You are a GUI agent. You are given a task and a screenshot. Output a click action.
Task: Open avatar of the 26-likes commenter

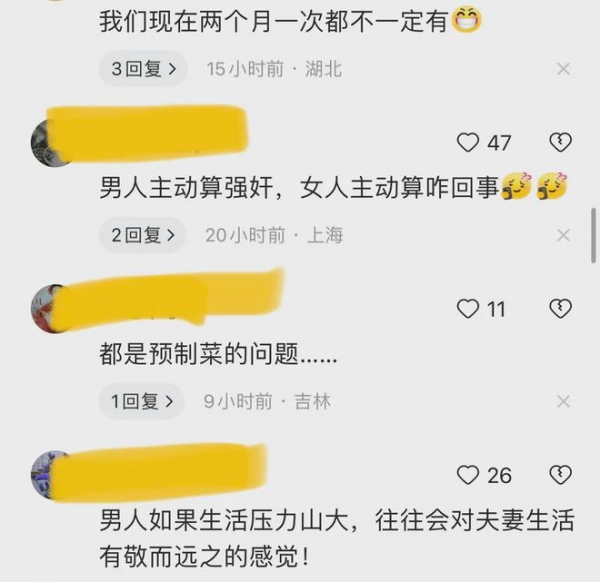pos(49,475)
